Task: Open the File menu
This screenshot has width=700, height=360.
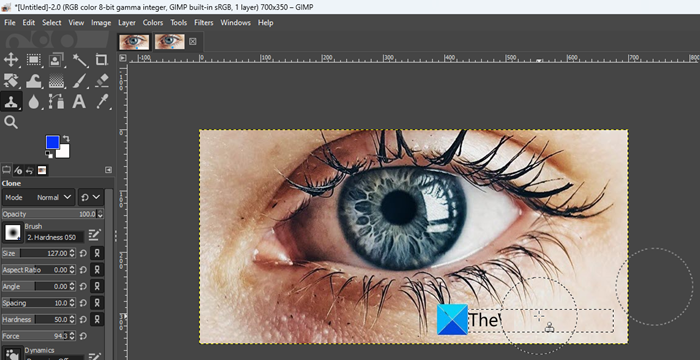Action: coord(9,22)
